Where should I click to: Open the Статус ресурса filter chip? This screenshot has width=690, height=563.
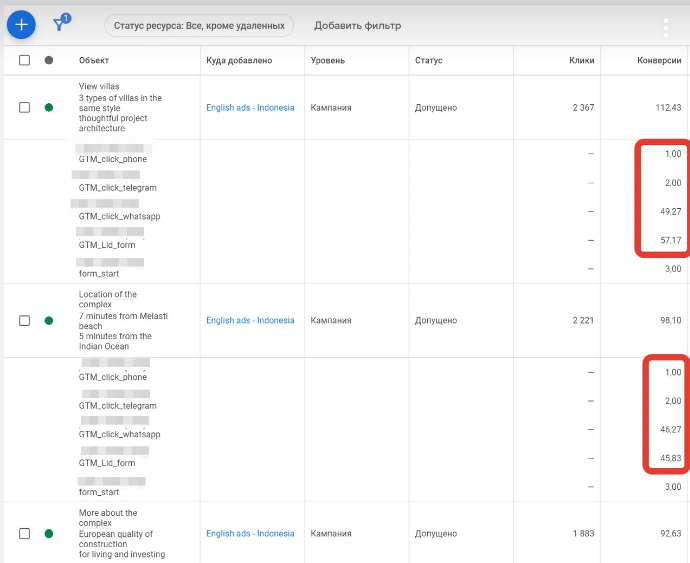point(199,25)
